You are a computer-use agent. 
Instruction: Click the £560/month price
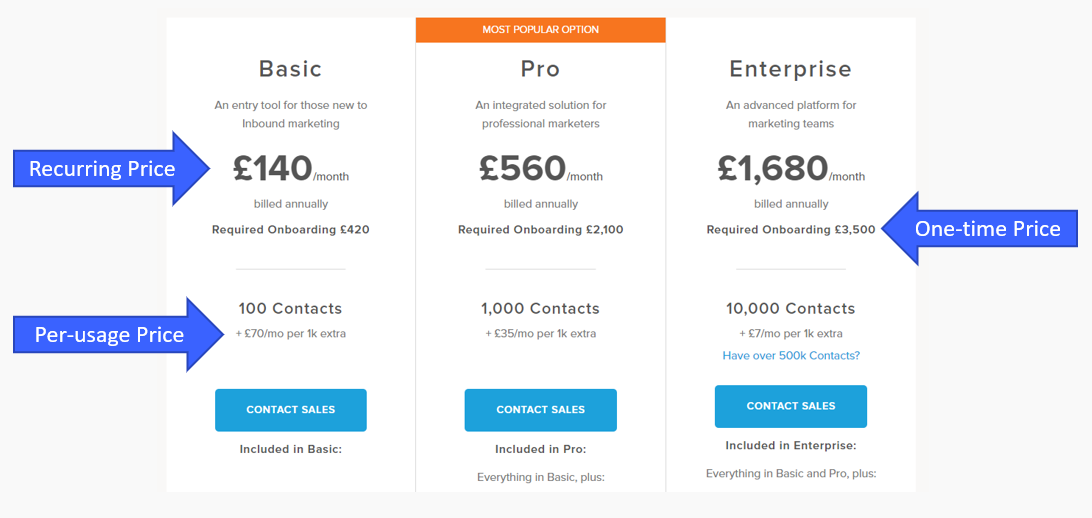point(540,169)
